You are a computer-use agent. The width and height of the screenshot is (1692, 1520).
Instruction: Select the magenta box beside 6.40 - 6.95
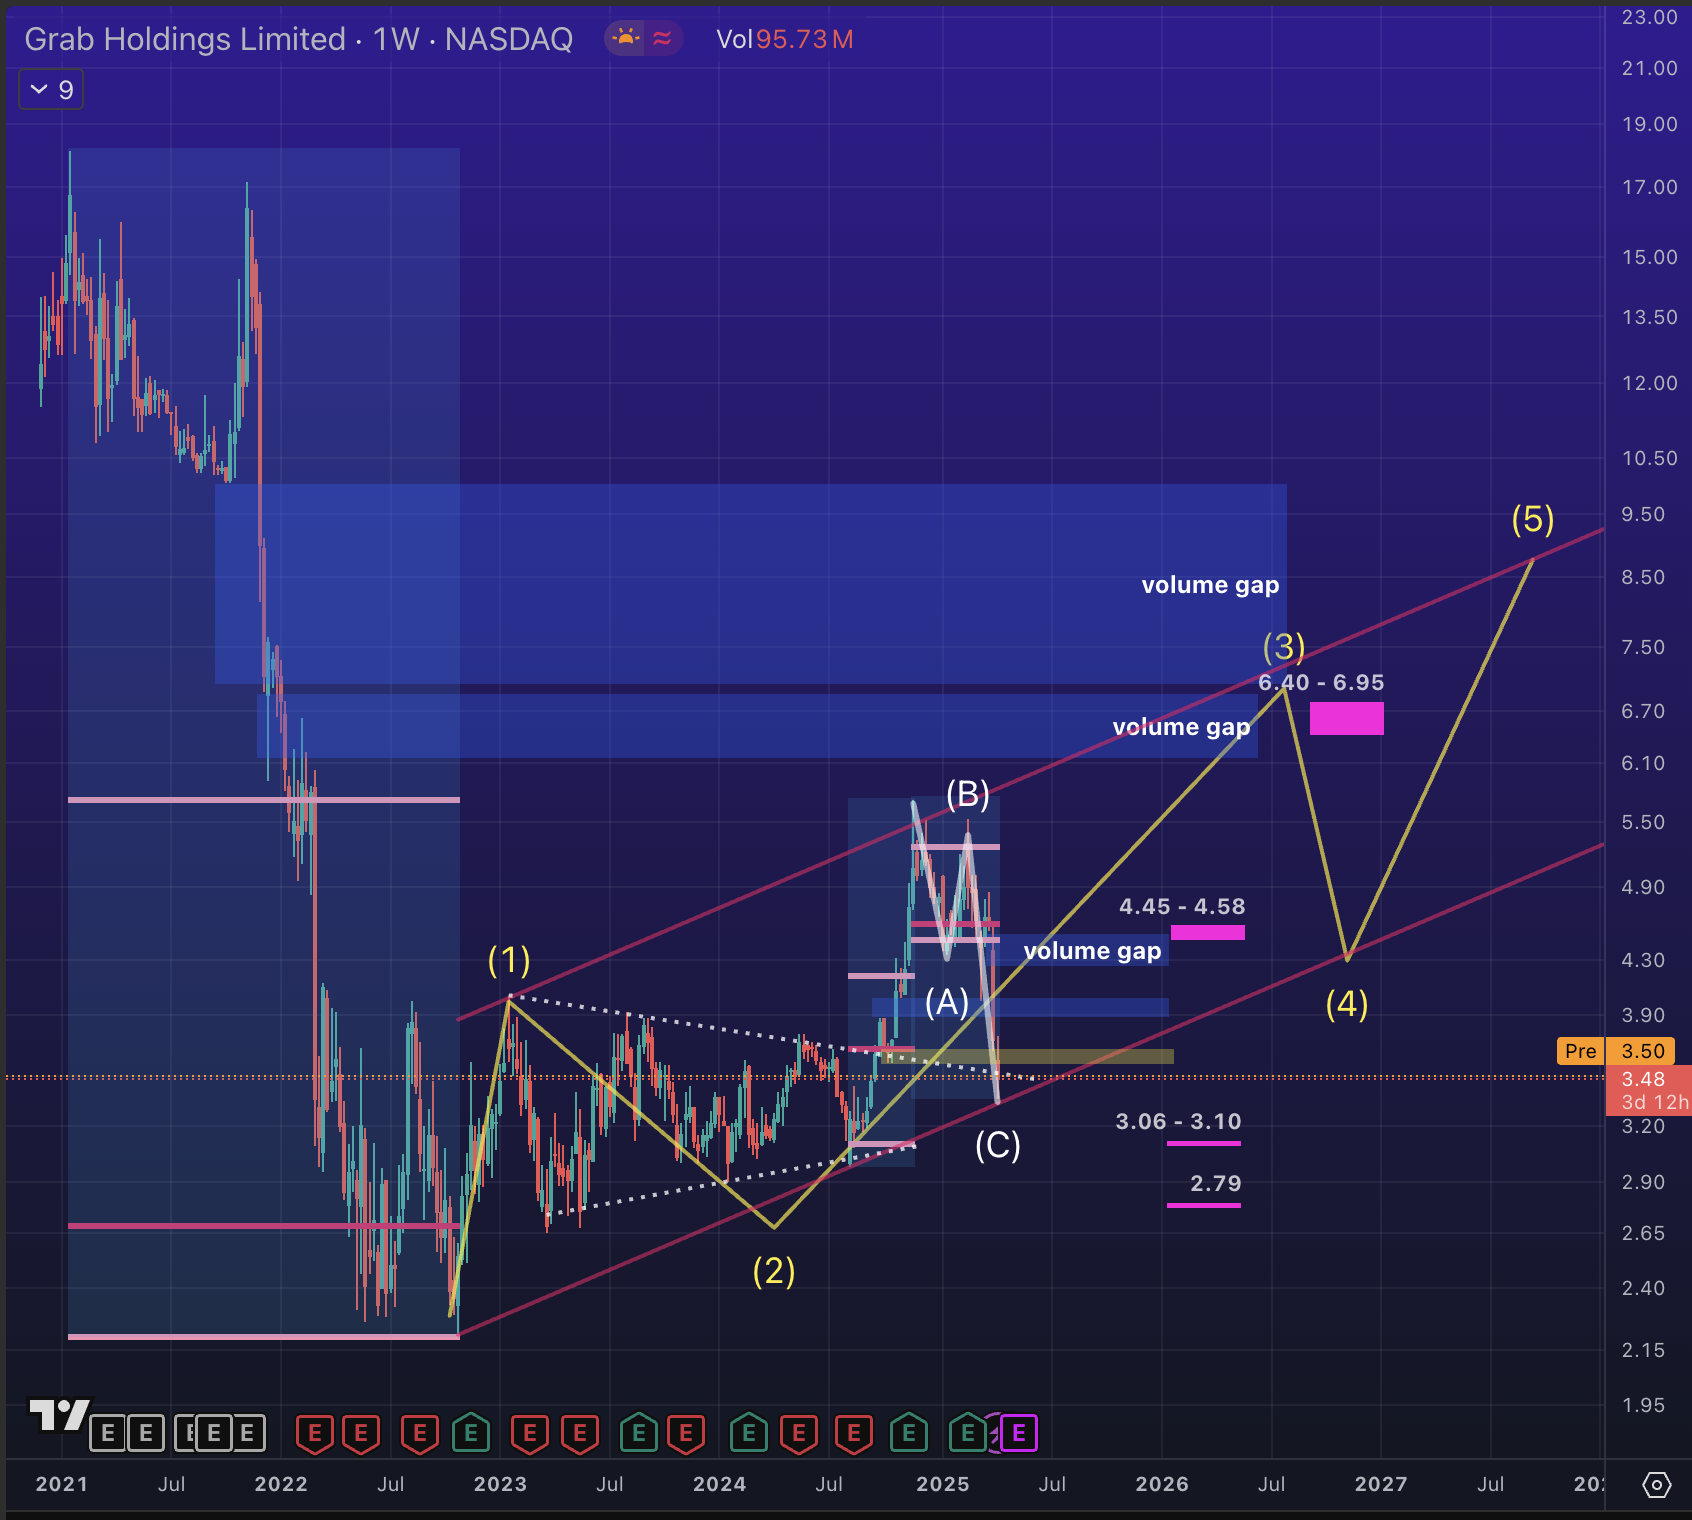coord(1346,718)
